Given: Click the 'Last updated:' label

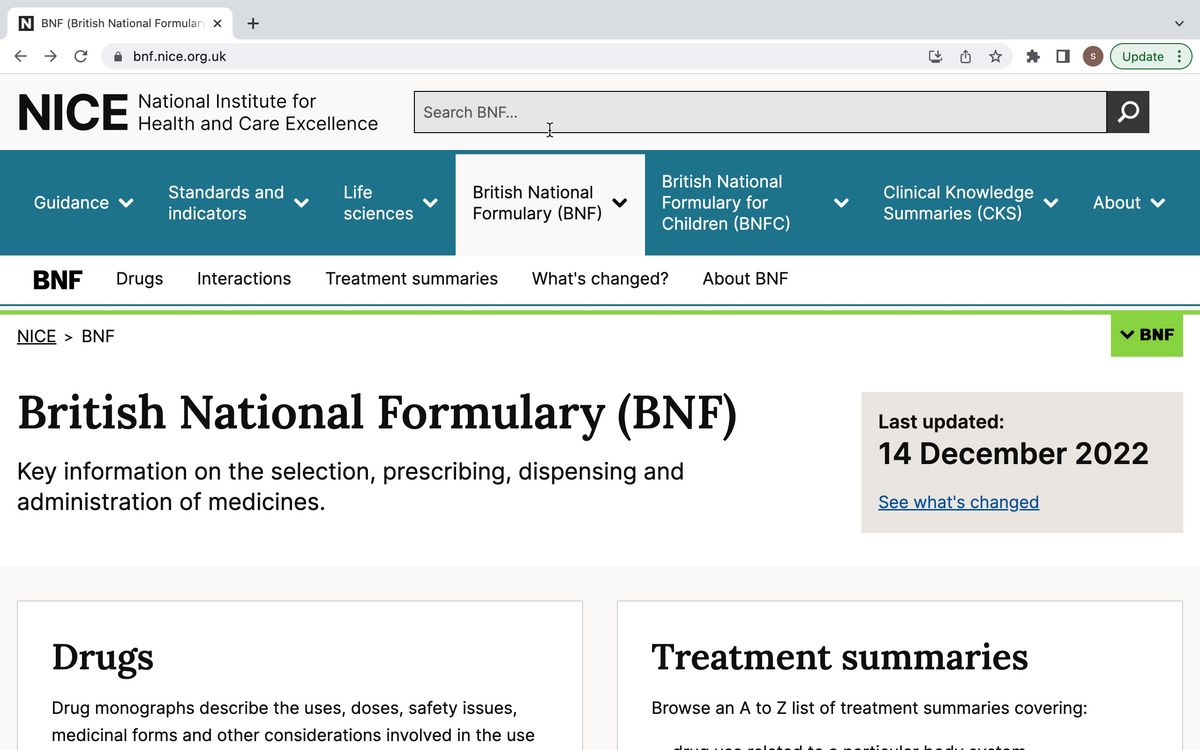Looking at the screenshot, I should [941, 422].
